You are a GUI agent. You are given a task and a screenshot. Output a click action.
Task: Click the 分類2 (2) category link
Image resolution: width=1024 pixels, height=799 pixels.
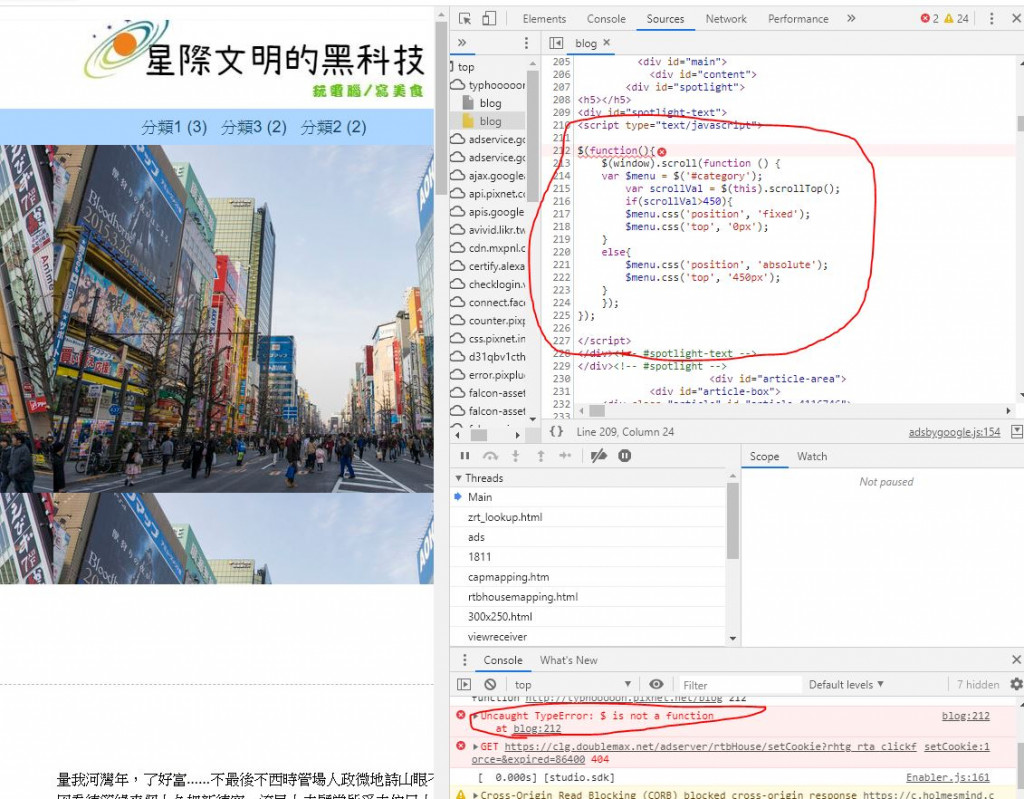click(x=333, y=127)
